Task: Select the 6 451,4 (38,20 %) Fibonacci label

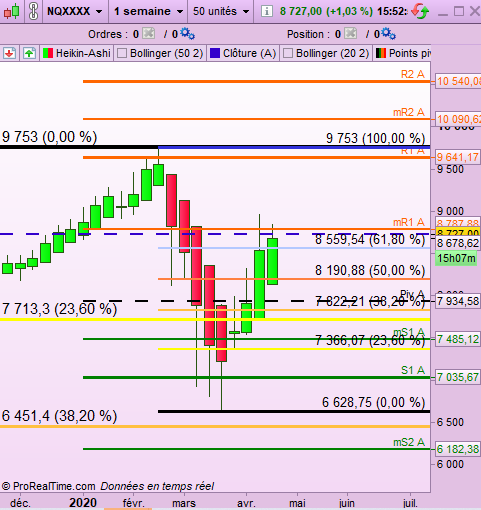Action: [59, 416]
